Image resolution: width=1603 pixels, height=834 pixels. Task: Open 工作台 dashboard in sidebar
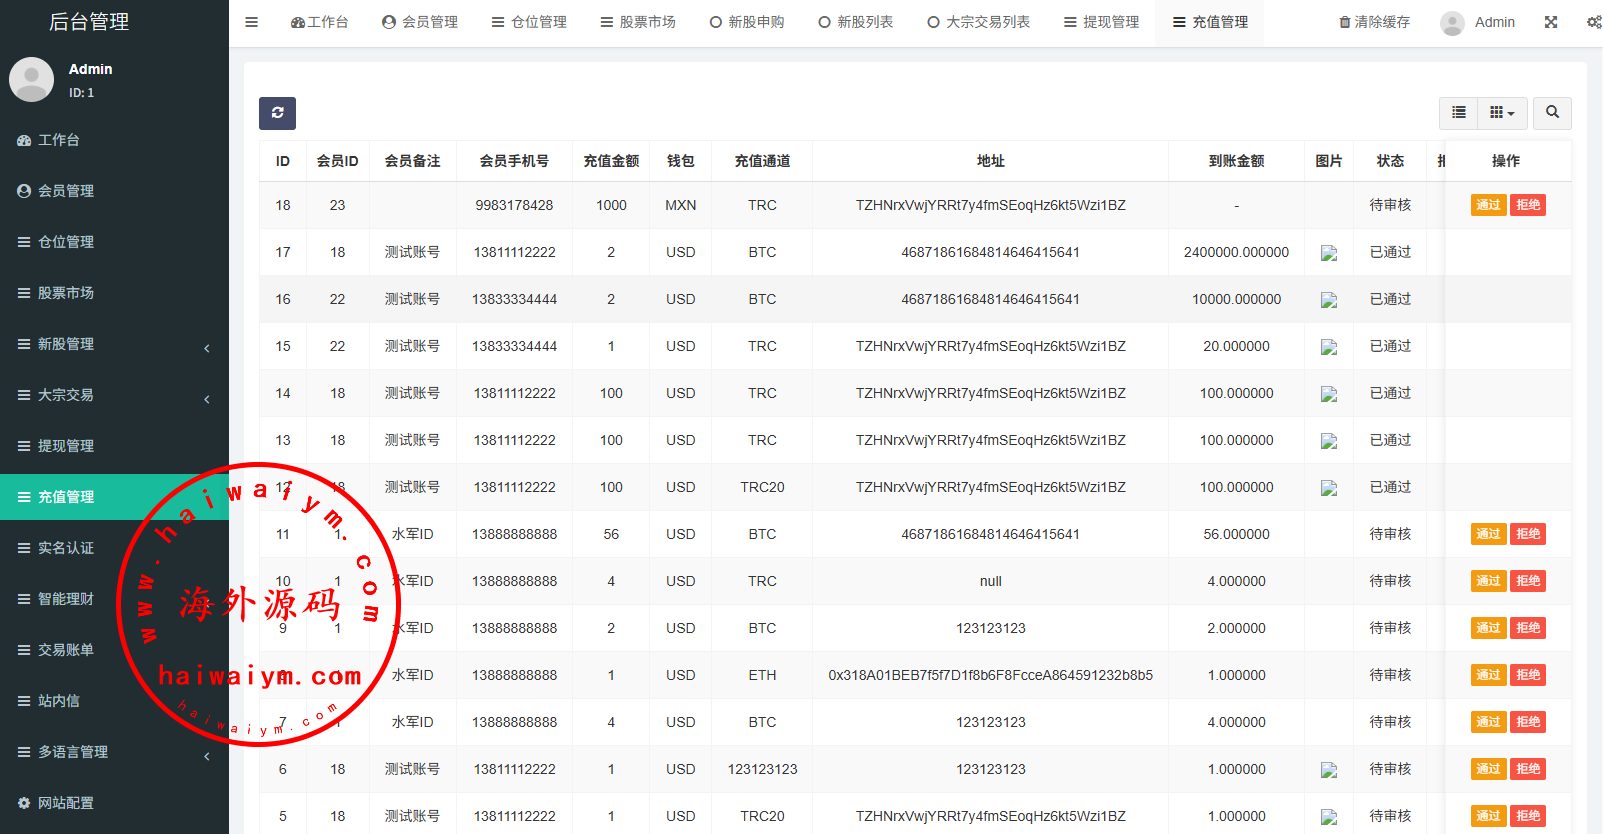[58, 140]
